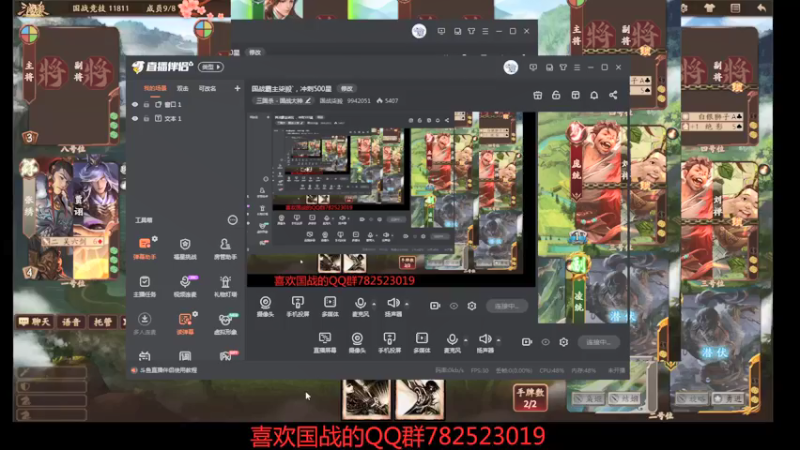Viewport: 800px width, 450px height.
Task: Open 聊天 chat tab in the game
Action: click(x=34, y=322)
